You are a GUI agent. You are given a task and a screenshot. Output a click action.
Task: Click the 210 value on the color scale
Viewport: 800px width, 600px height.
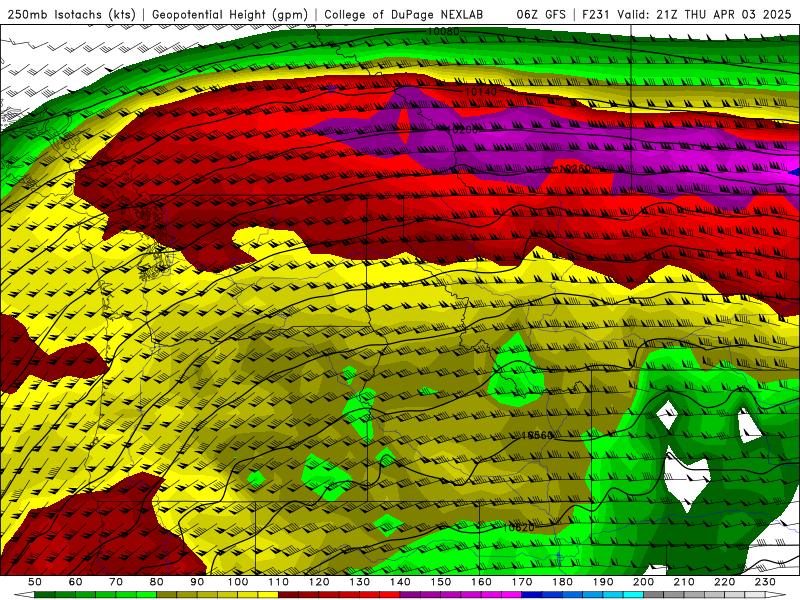point(684,582)
